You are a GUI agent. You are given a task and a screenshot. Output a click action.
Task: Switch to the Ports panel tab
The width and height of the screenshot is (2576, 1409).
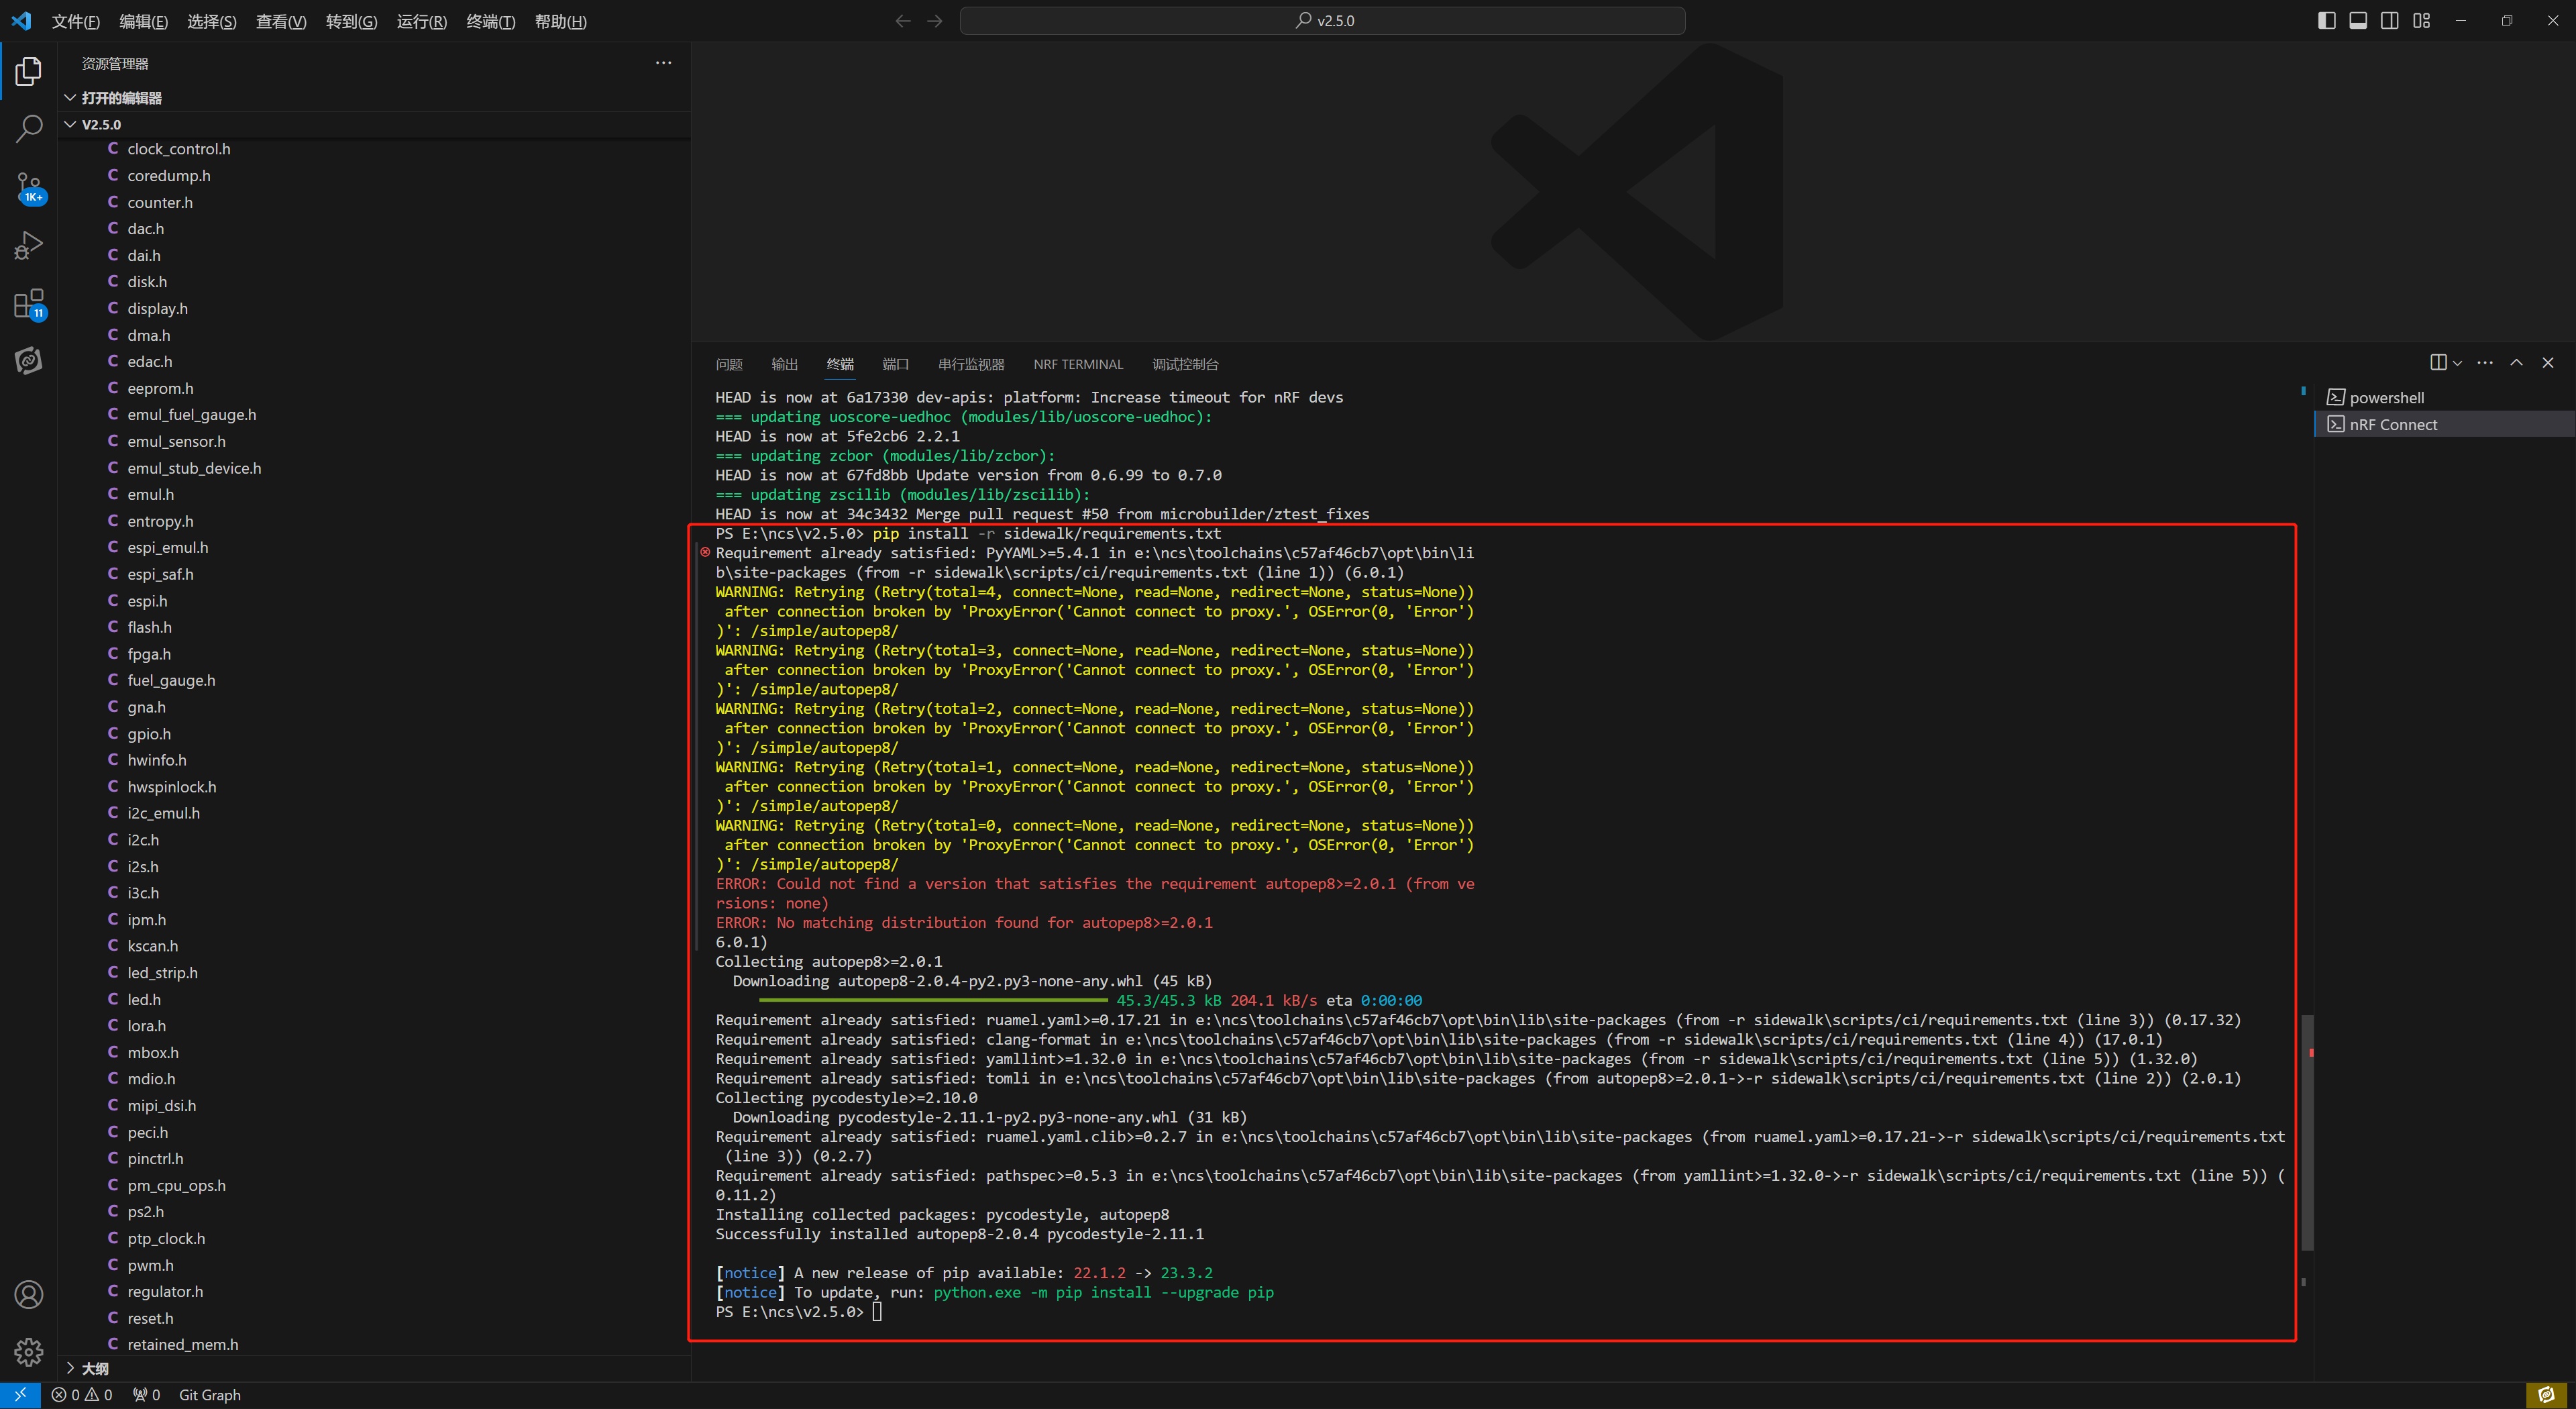[896, 364]
